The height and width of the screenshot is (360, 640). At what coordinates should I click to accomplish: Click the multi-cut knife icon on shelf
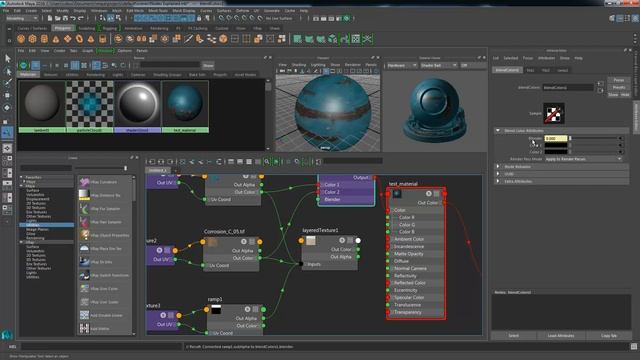pos(188,39)
